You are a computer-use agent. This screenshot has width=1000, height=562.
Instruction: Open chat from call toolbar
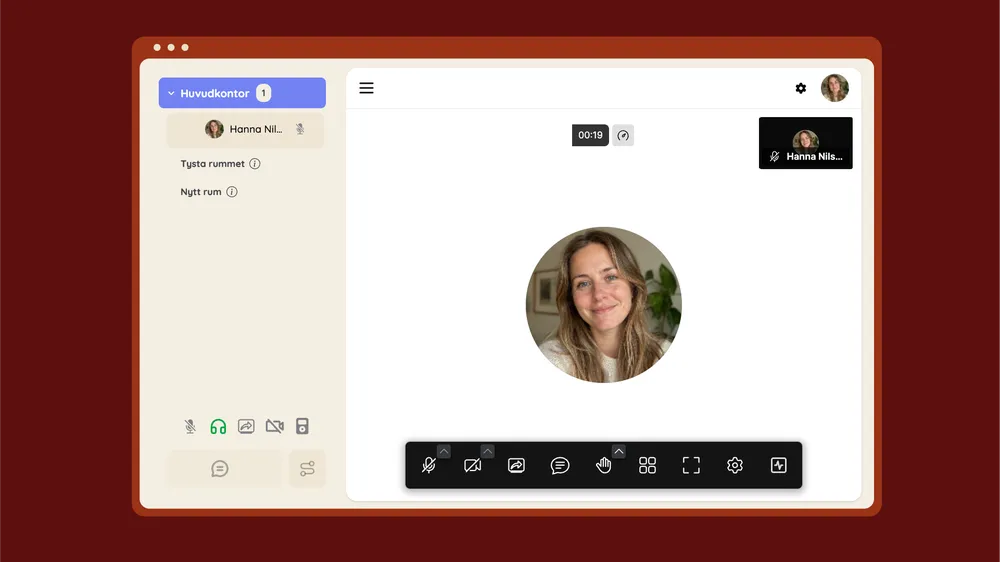point(560,465)
